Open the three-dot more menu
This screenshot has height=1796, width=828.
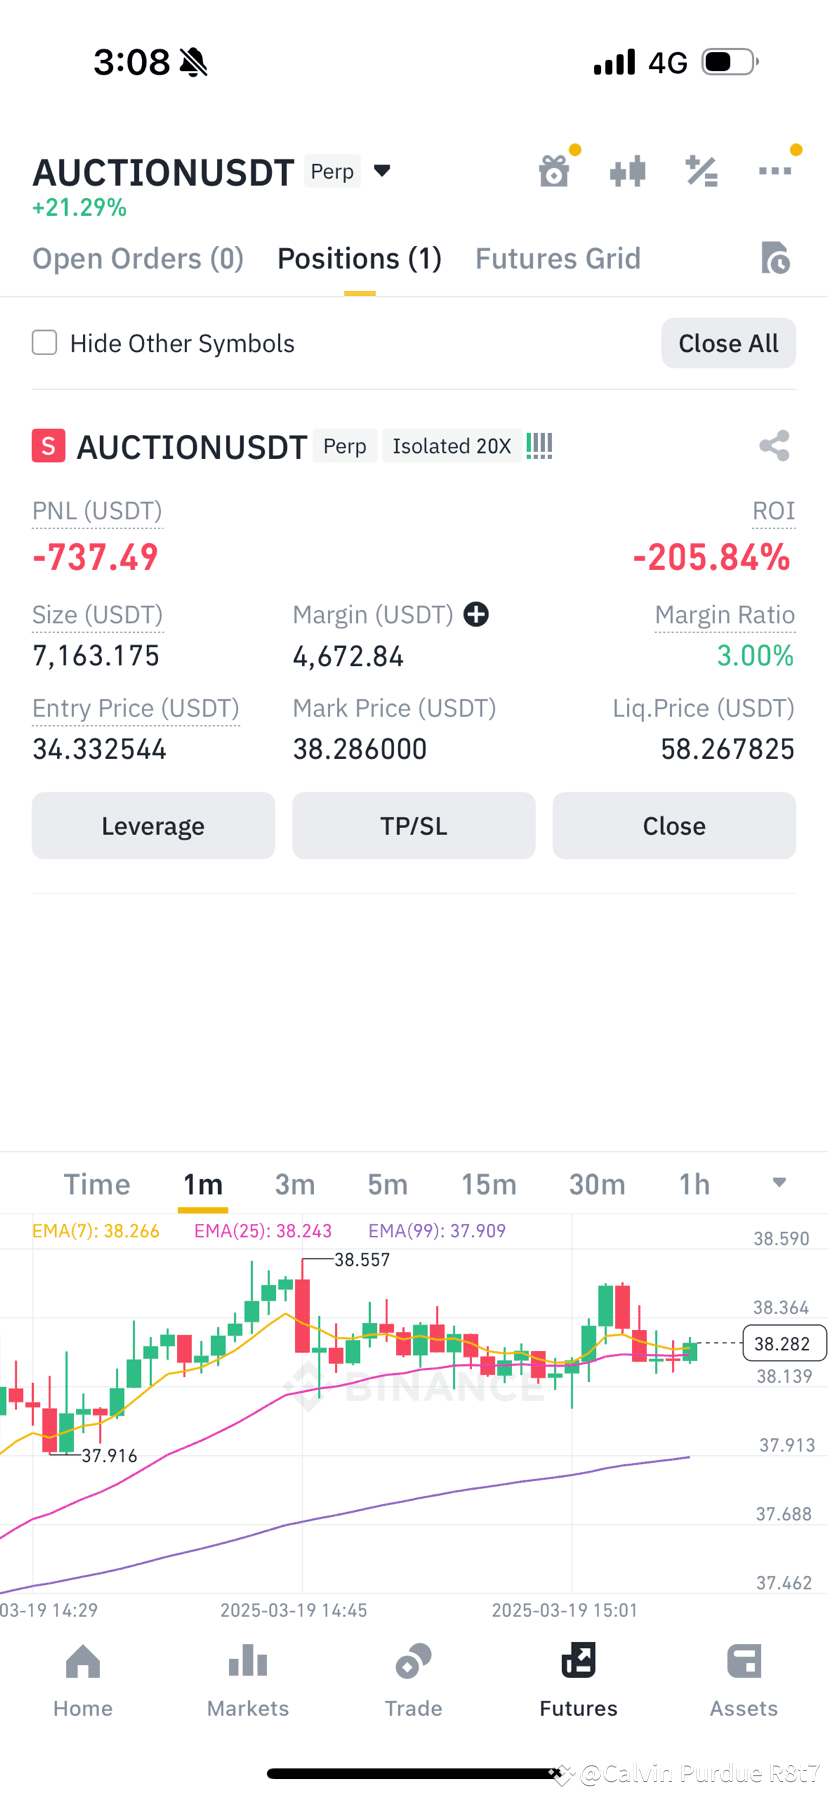click(x=776, y=170)
